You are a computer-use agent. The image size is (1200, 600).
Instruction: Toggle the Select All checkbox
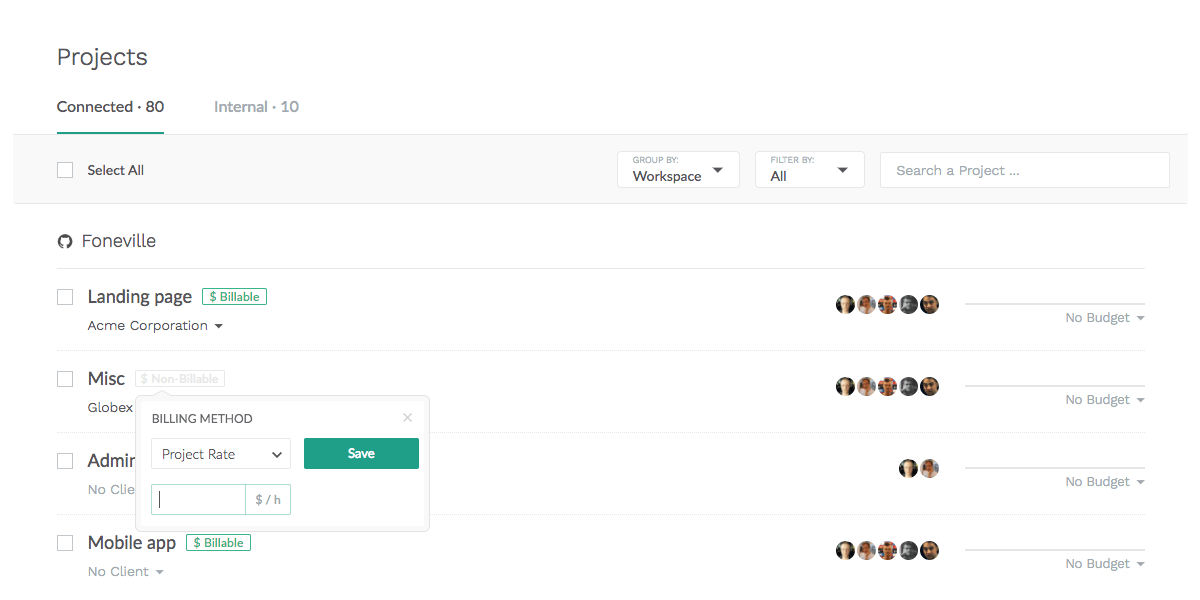(x=65, y=170)
